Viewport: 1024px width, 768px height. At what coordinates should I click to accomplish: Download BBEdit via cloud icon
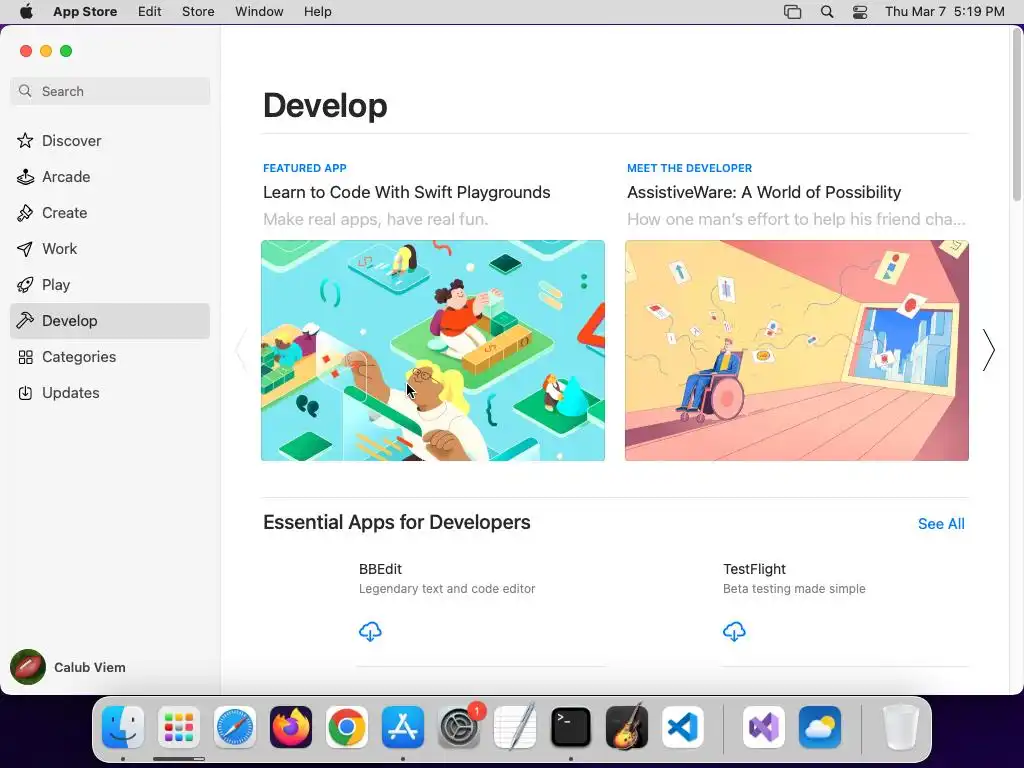click(x=370, y=632)
